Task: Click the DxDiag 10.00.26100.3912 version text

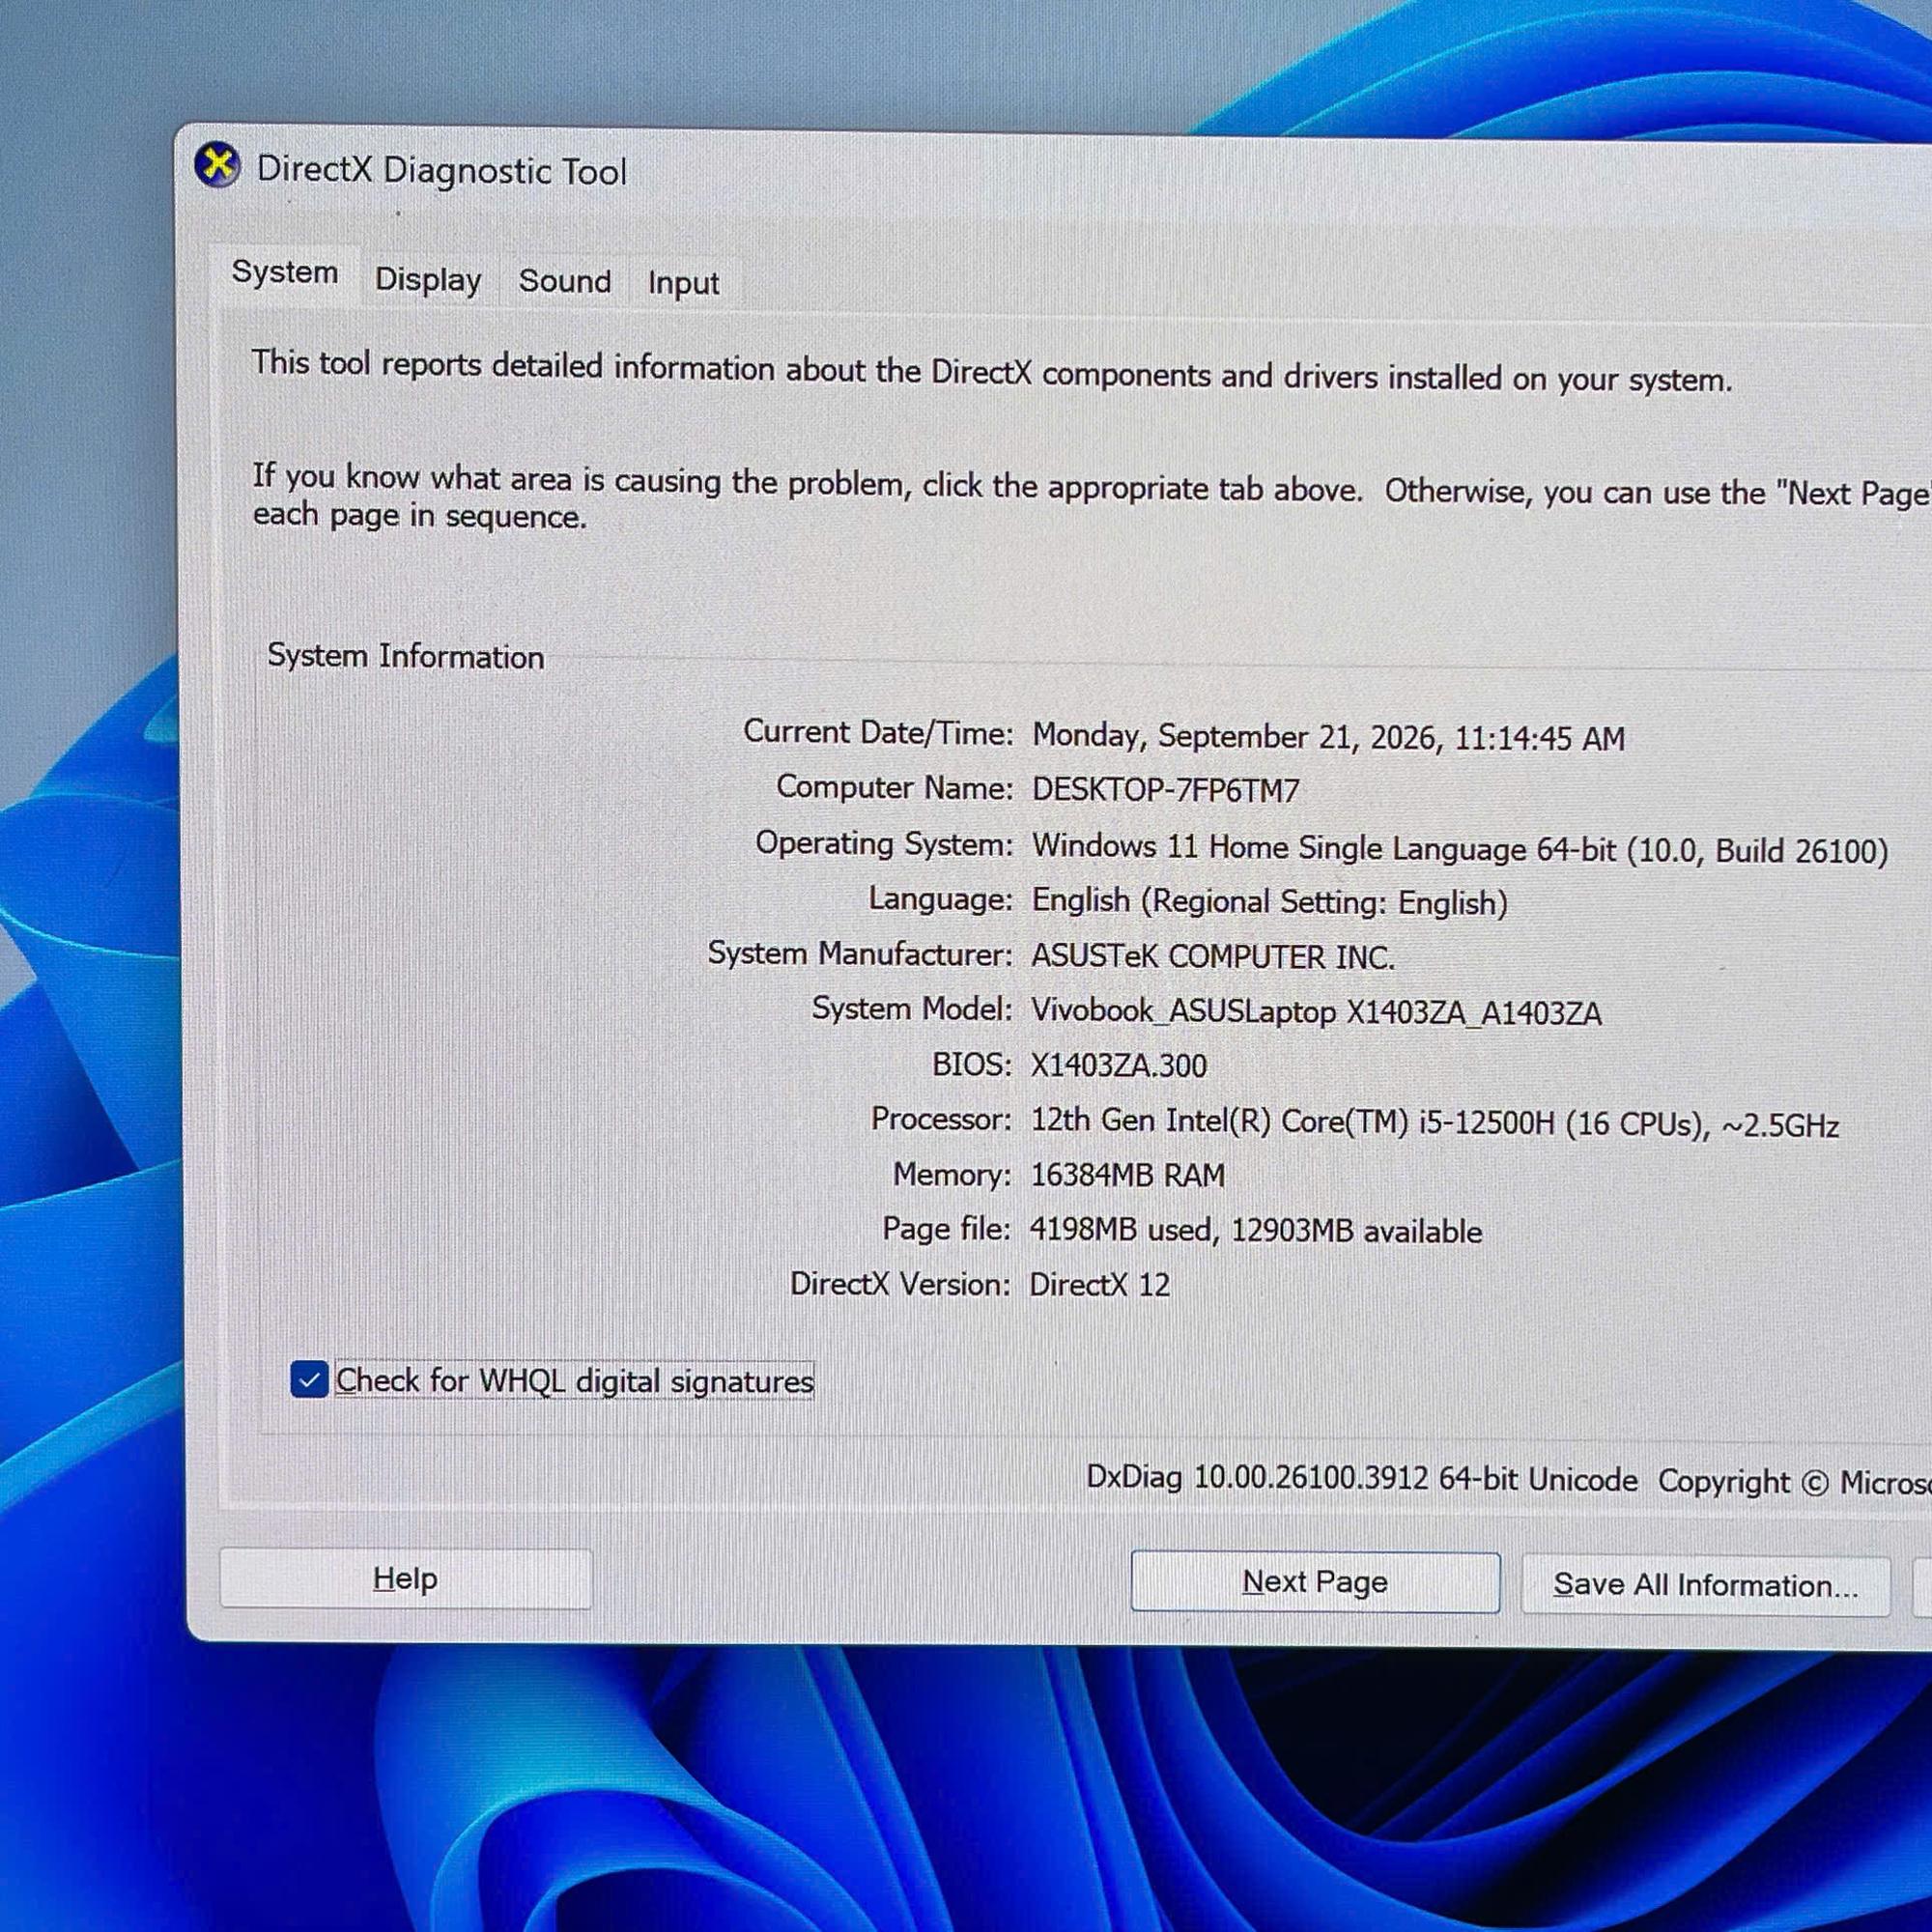Action: [x=1362, y=1478]
